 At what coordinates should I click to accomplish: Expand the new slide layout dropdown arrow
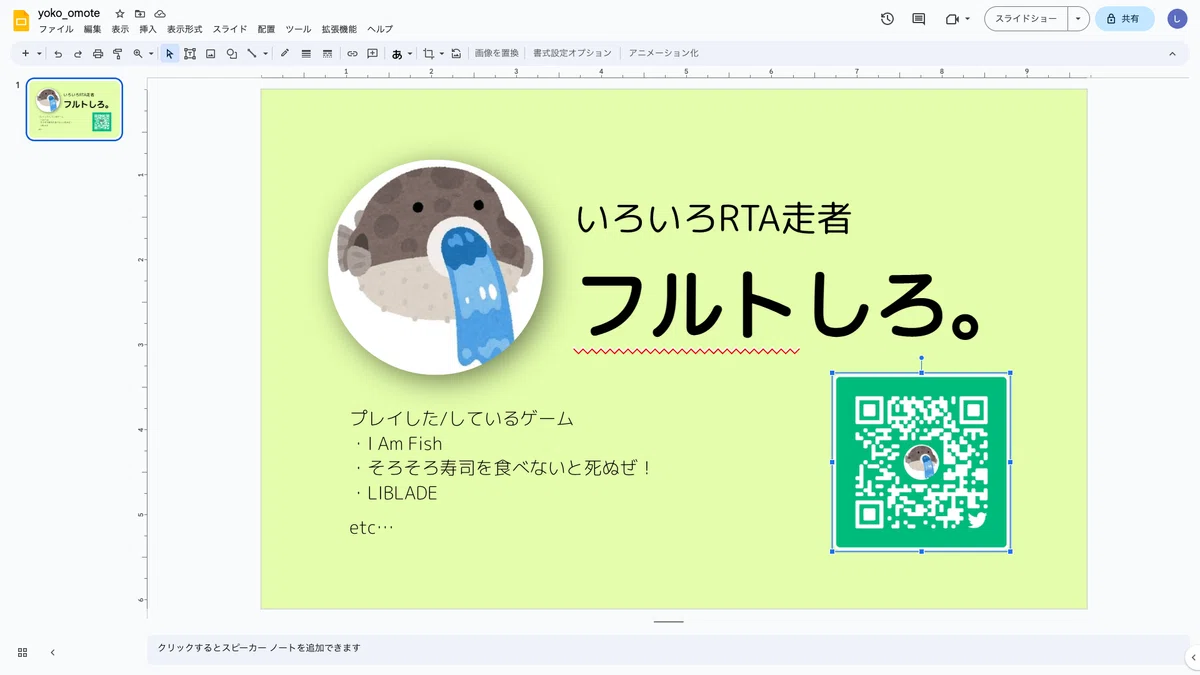tap(39, 53)
